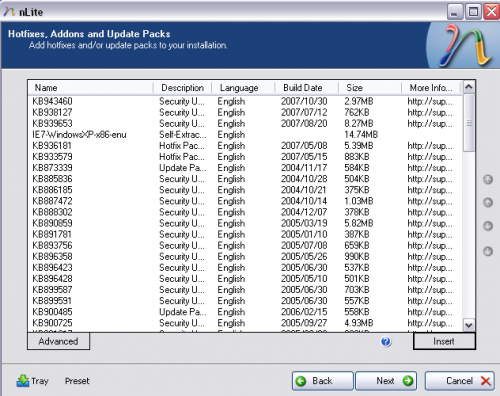Select the KB899591 entry
This screenshot has height=396, width=500.
click(245, 301)
